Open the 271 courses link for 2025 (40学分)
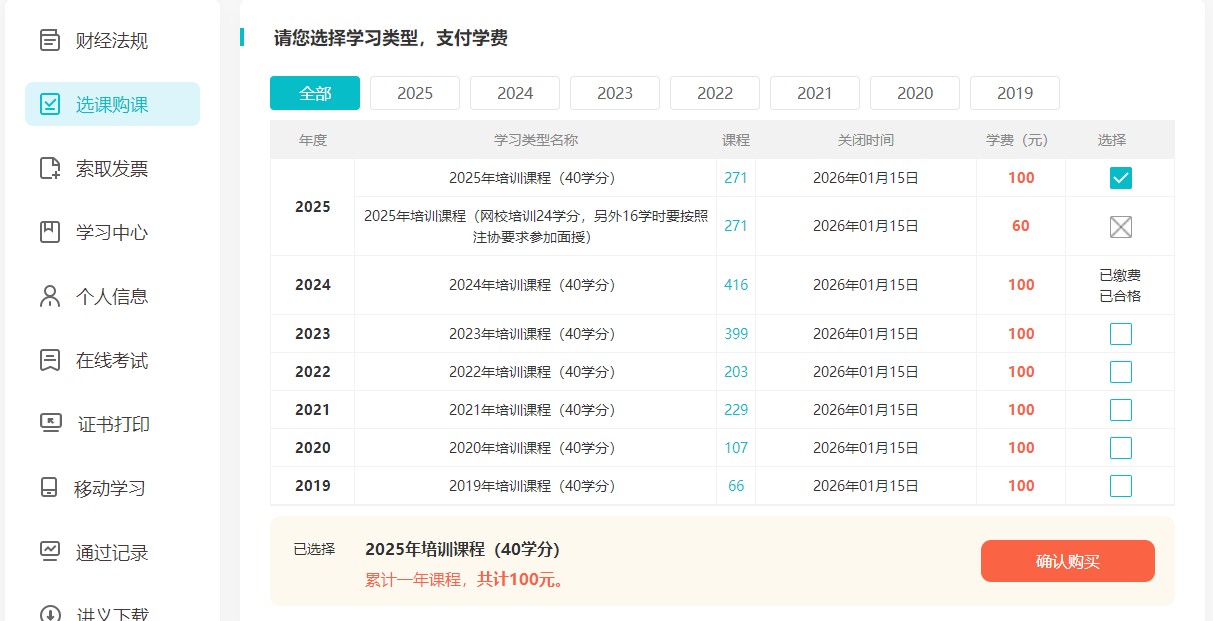1213x621 pixels. click(736, 178)
